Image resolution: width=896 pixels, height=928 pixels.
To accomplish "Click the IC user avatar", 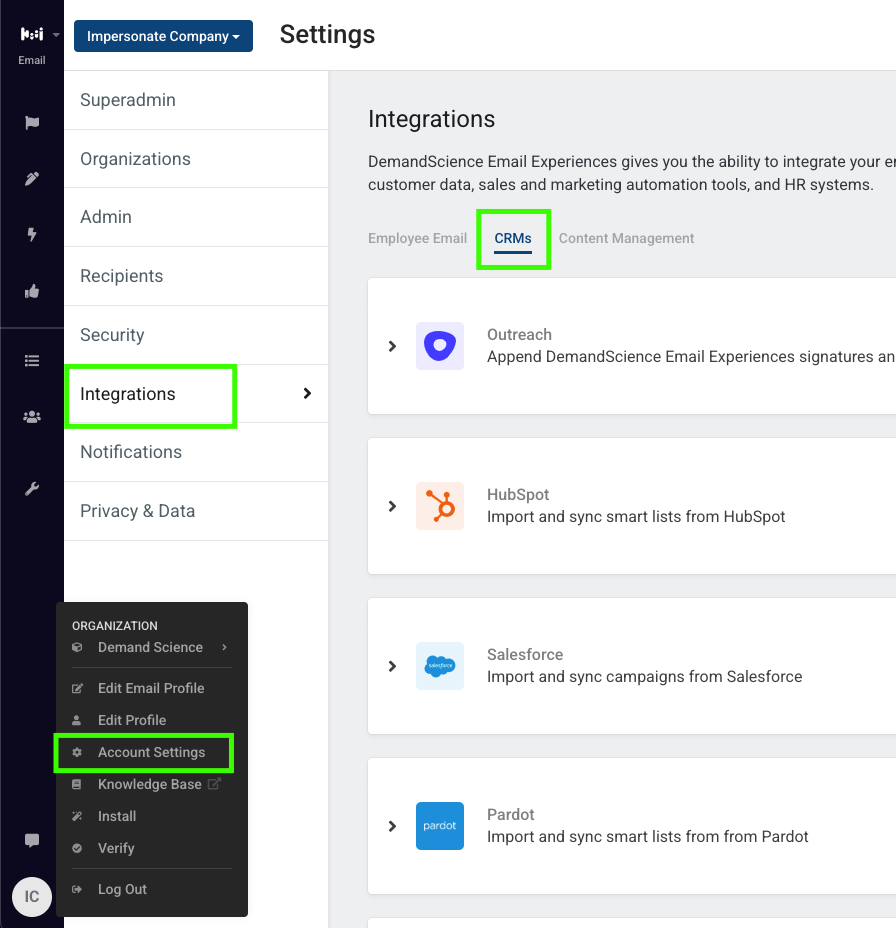I will (32, 897).
